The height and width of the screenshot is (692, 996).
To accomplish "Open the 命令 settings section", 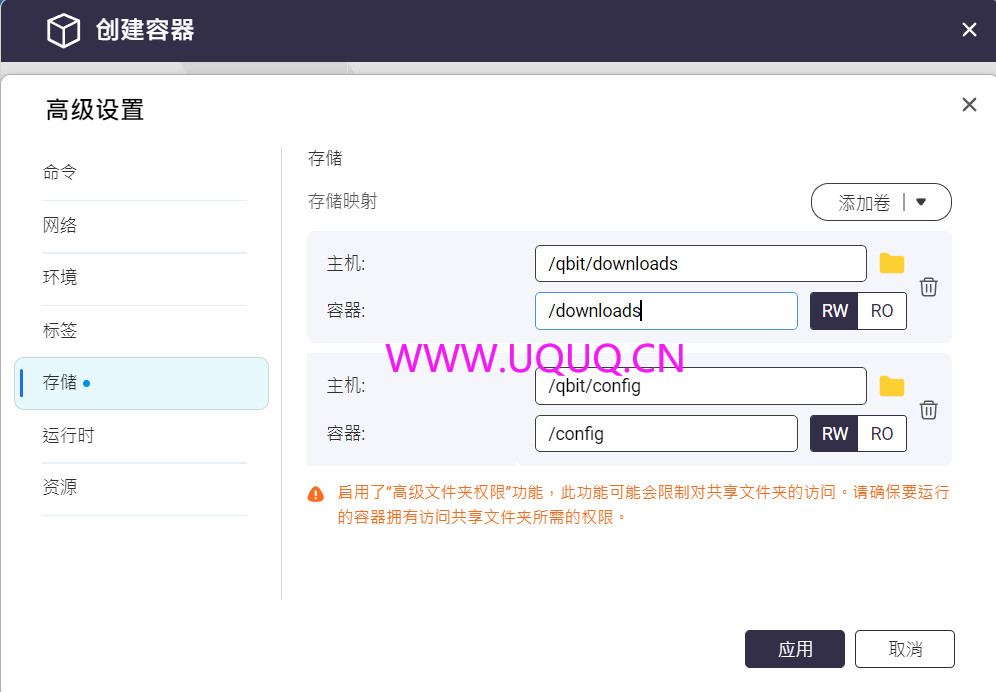I will [x=60, y=172].
